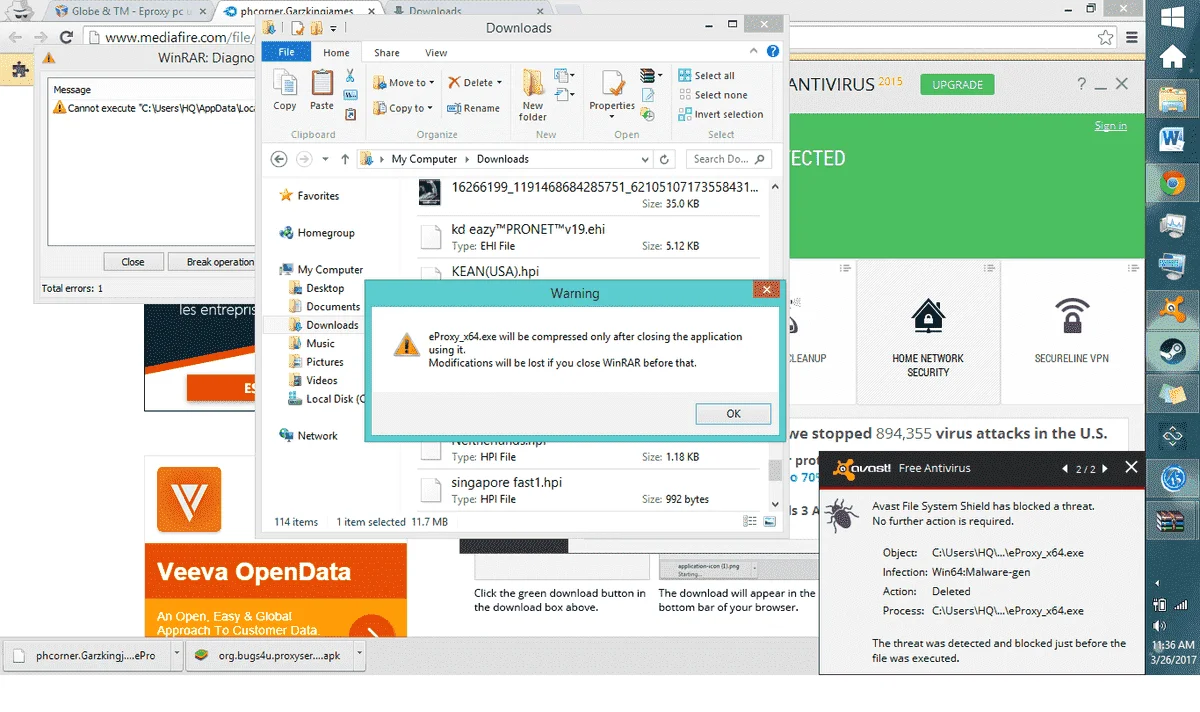Screen dimensions: 1200x712
Task: Click the Paste icon in Explorer ribbon
Action: (x=322, y=84)
